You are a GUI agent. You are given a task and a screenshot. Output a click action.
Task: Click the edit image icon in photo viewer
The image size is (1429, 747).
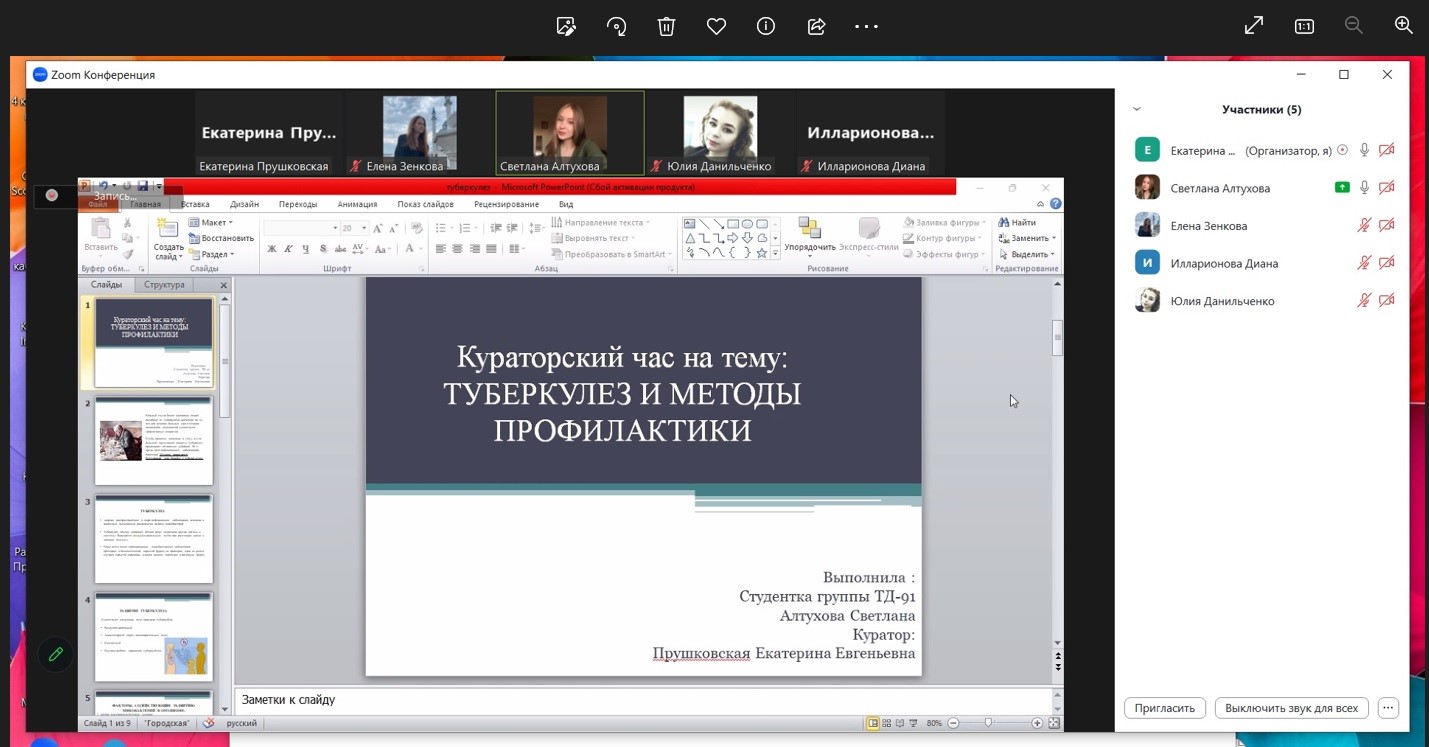tap(566, 27)
